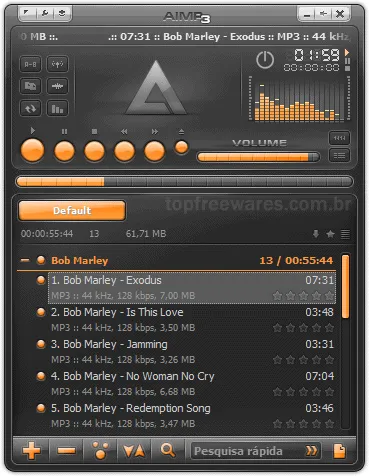Select track 1. Bob Marley - Exodus
369x476 pixels.
coord(192,288)
